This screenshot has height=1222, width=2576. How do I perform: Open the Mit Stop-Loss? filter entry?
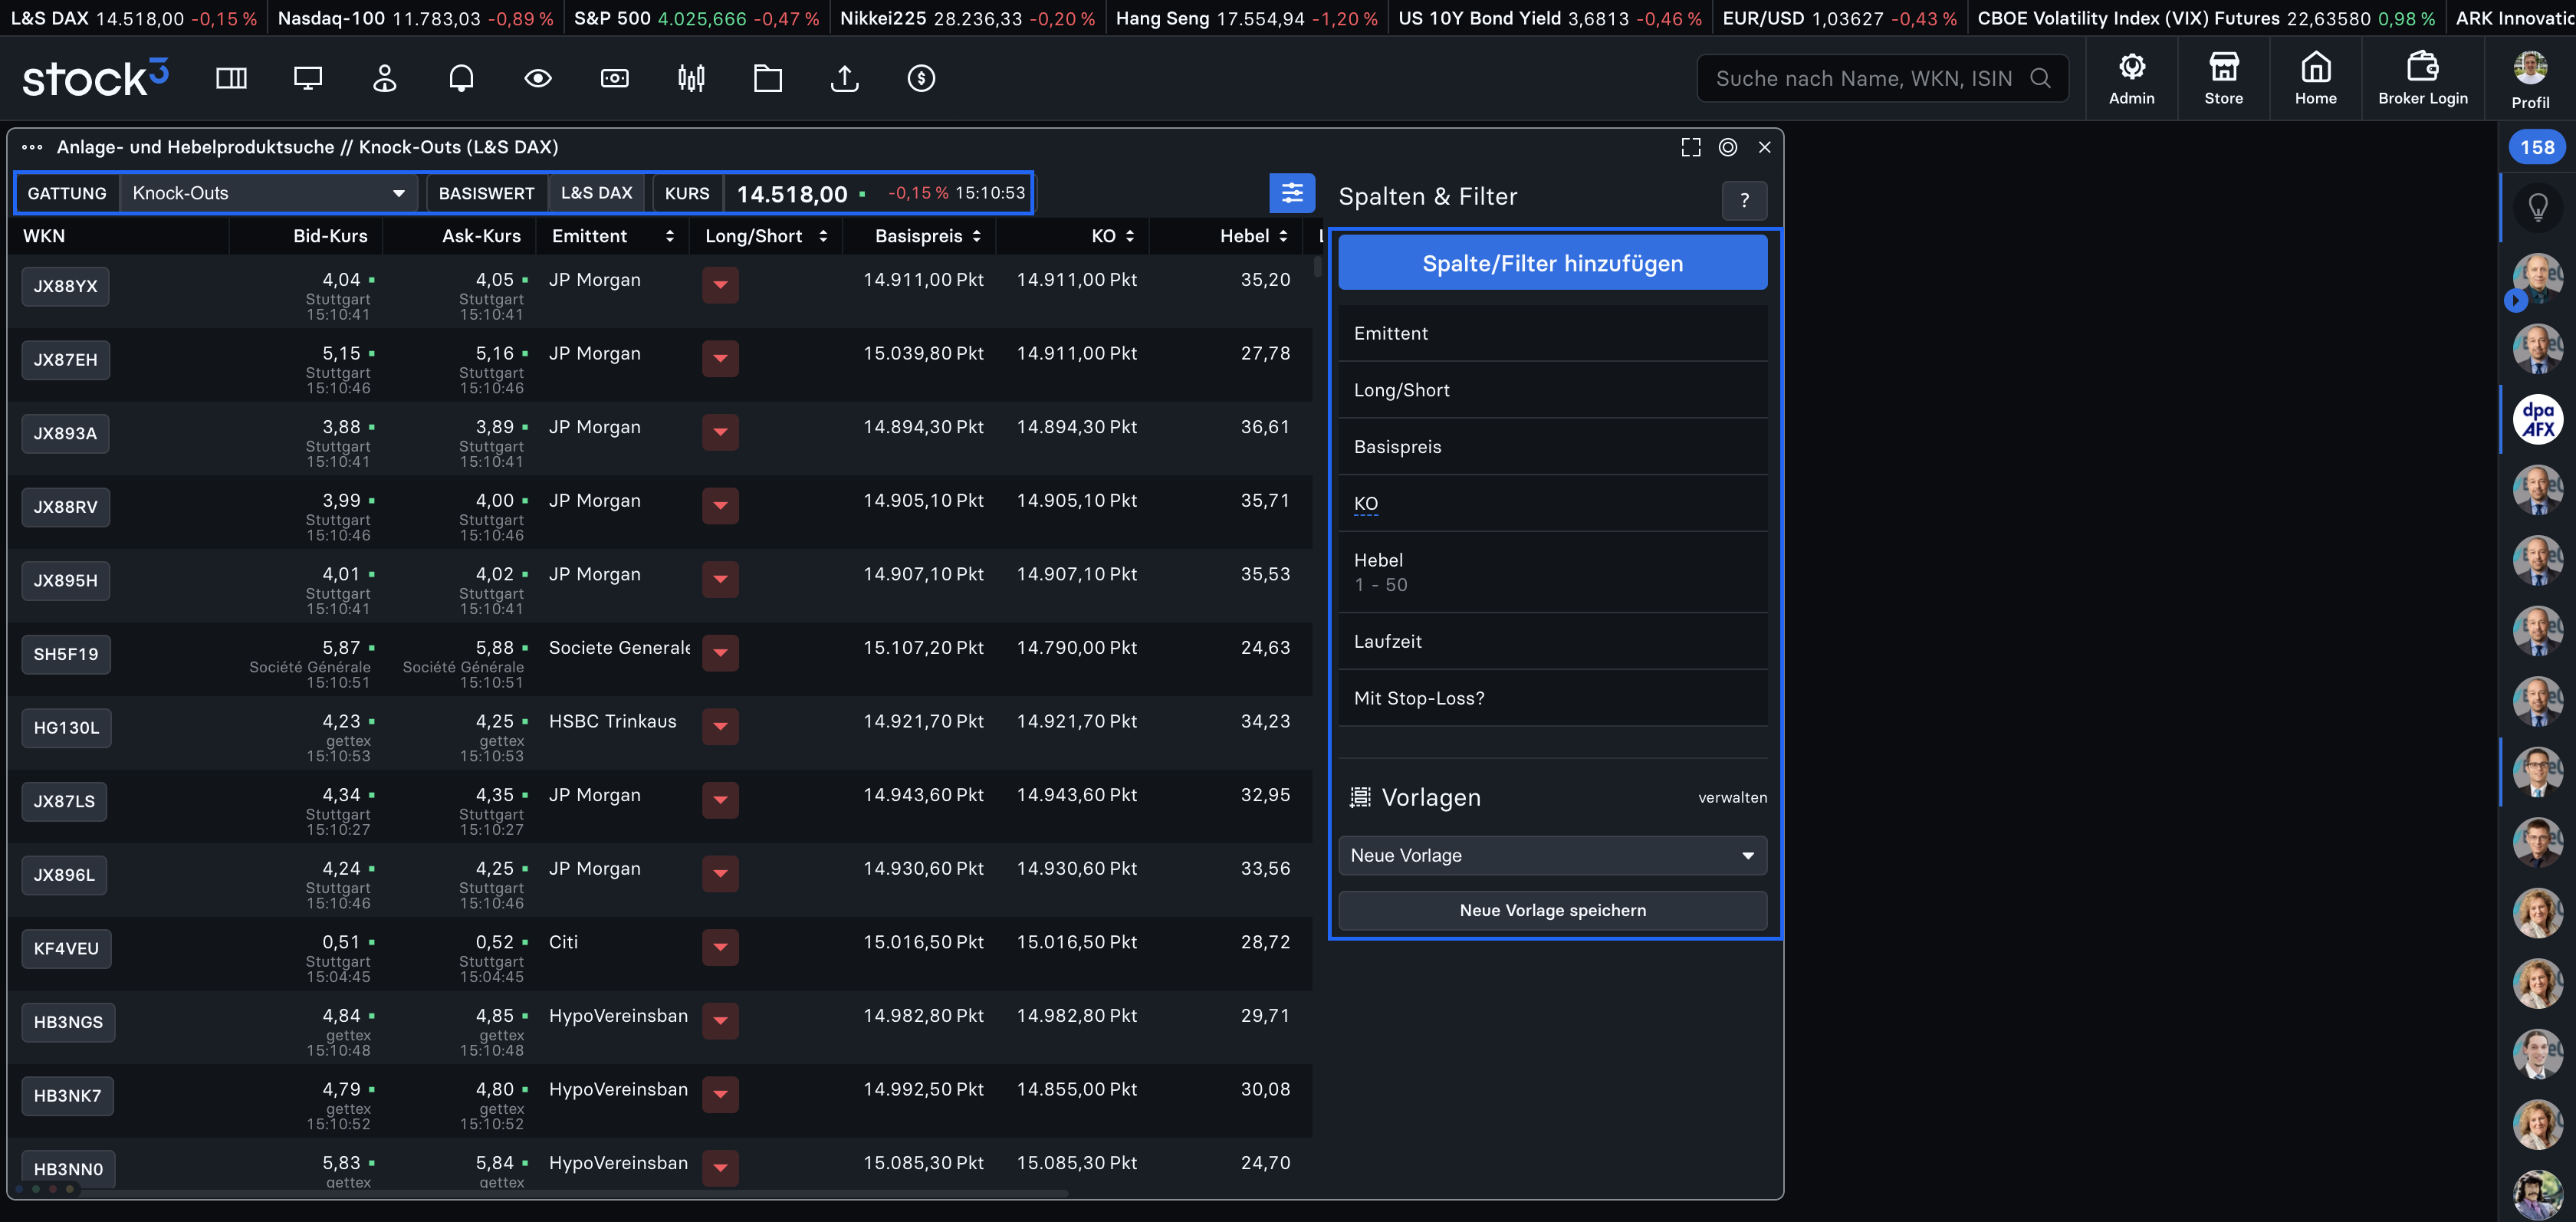(1552, 698)
